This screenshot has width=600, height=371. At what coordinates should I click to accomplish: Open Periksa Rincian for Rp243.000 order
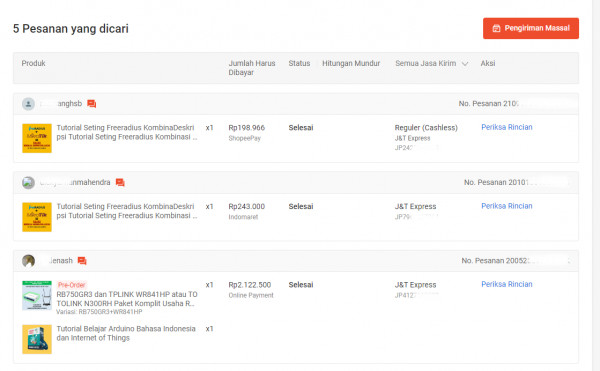click(507, 206)
